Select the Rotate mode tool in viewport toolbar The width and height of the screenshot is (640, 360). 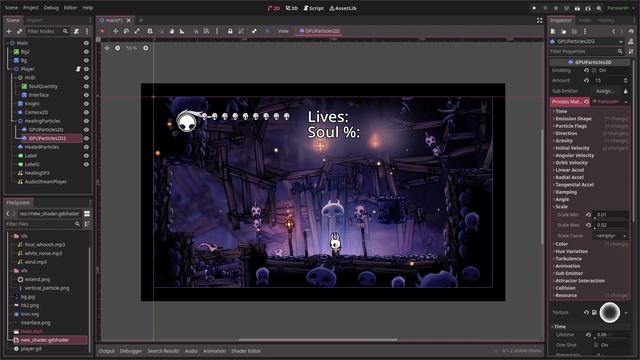(x=126, y=31)
